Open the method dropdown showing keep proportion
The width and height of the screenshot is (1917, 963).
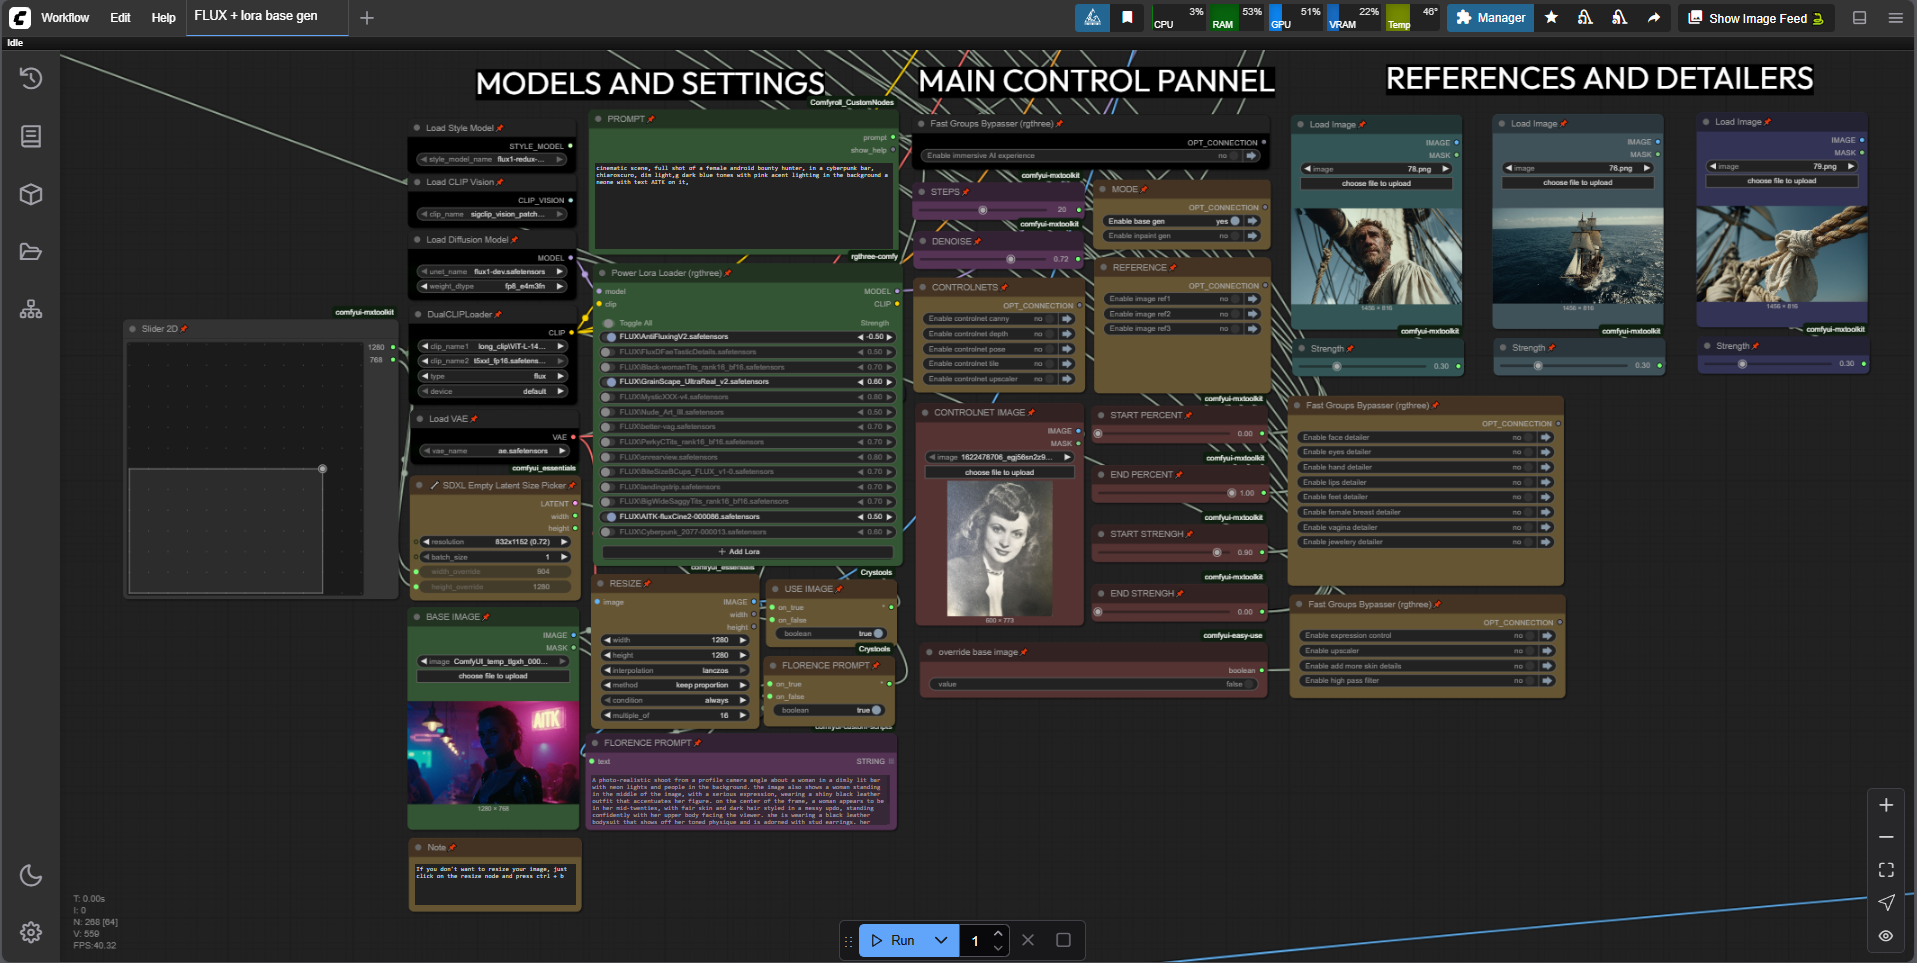(675, 685)
